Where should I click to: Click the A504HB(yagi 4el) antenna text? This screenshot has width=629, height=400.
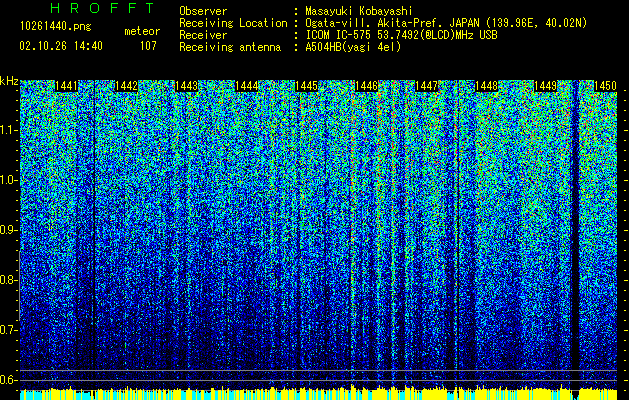click(x=353, y=47)
